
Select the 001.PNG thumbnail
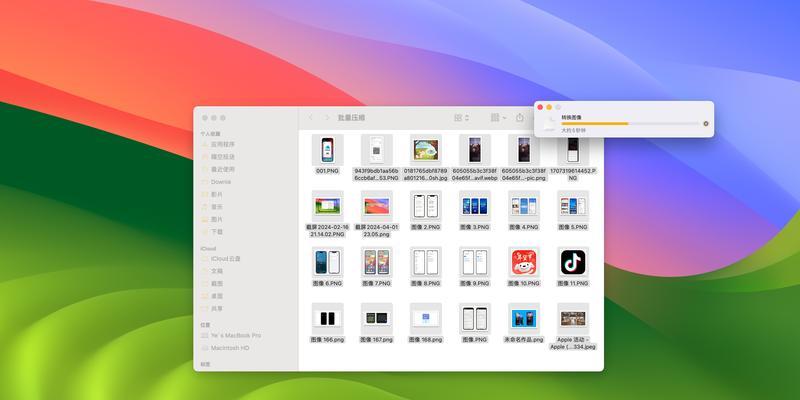pyautogui.click(x=328, y=151)
